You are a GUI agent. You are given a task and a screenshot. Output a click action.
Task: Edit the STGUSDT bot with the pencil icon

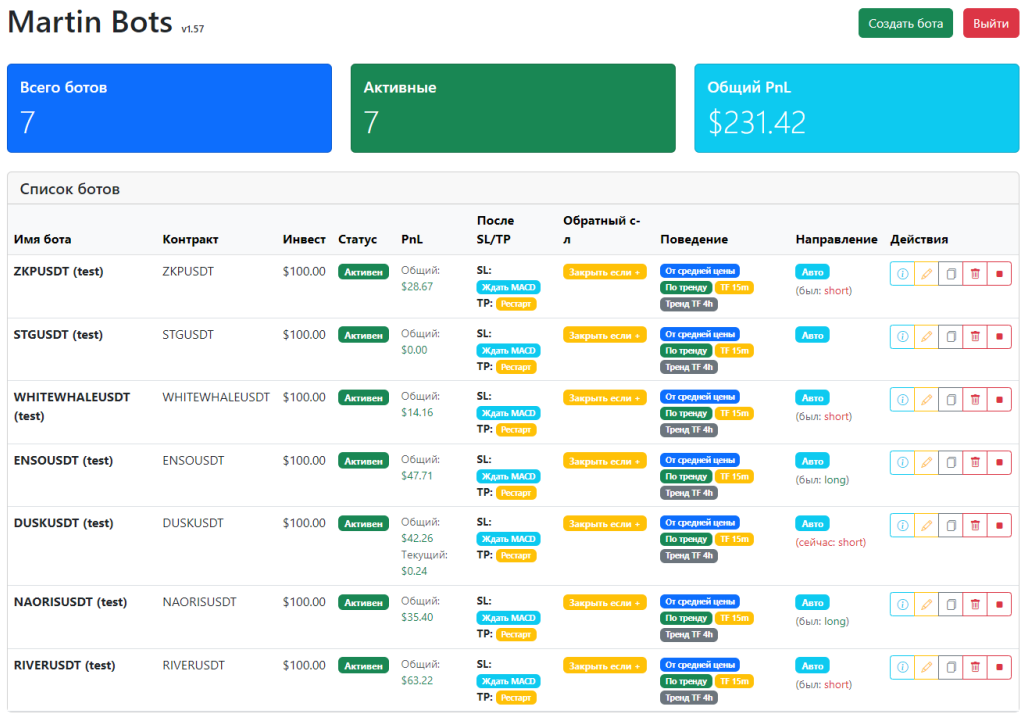click(926, 337)
